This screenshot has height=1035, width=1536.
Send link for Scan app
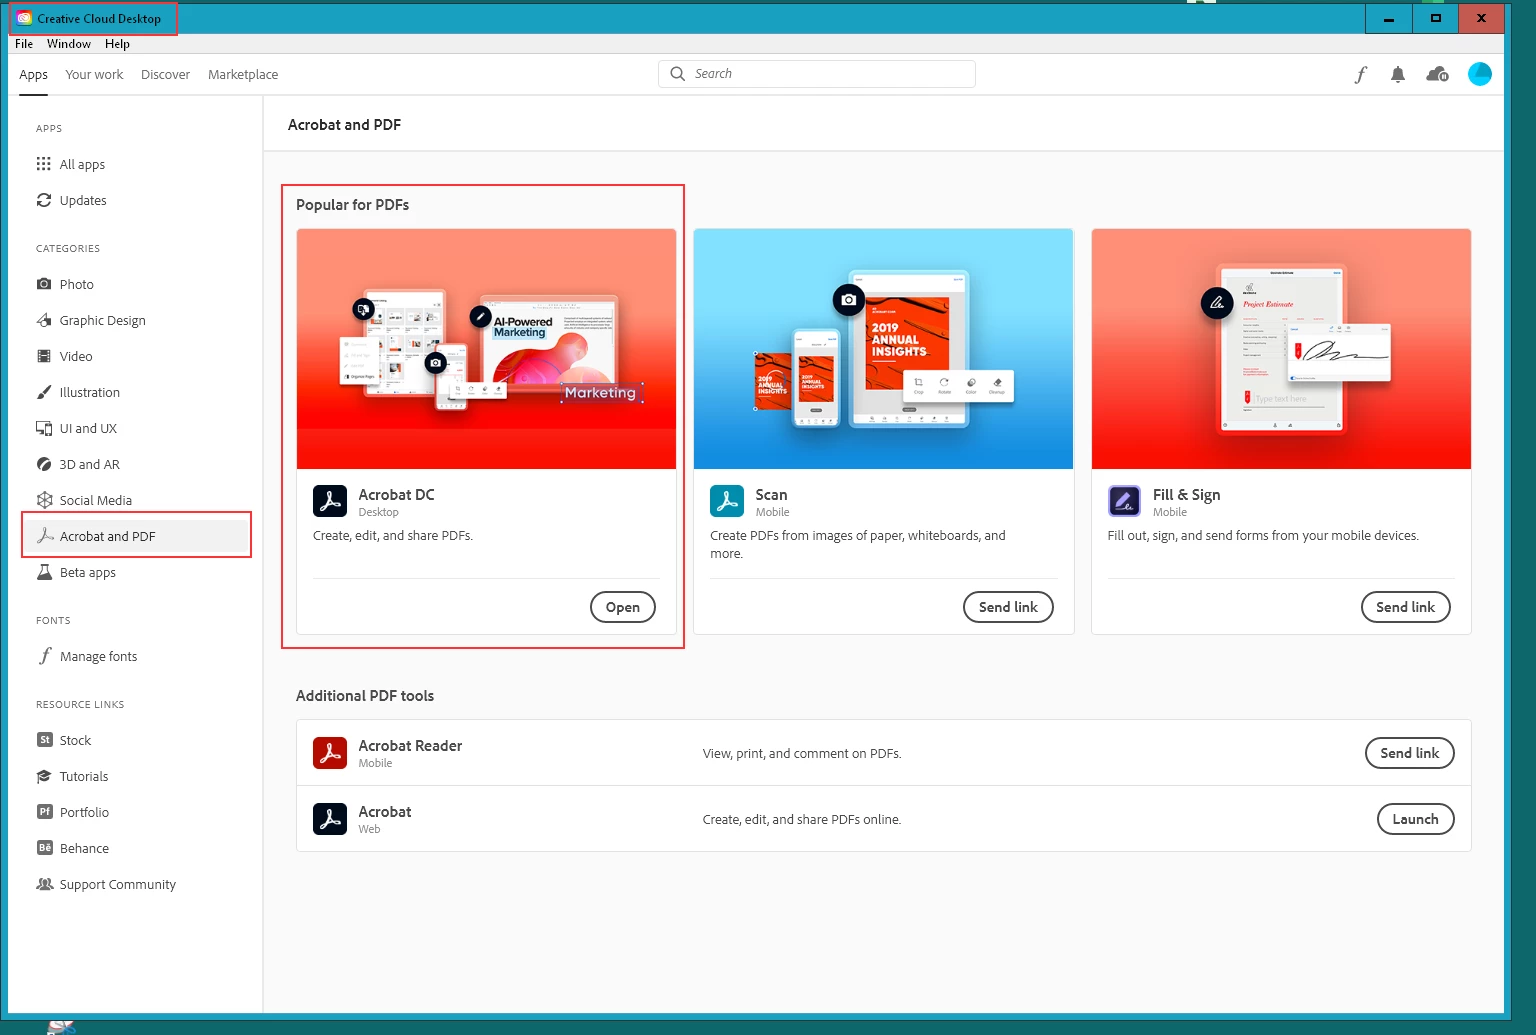coord(1008,607)
